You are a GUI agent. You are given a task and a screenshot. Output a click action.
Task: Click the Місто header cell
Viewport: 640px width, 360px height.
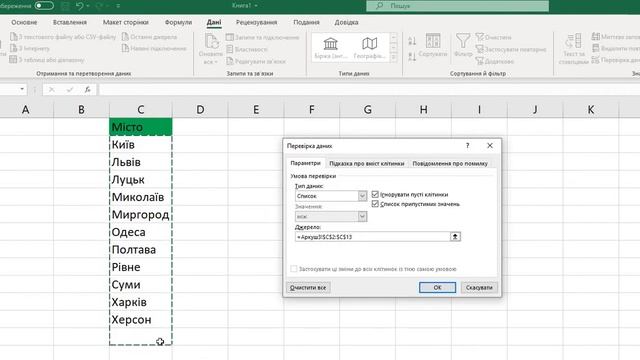141,127
